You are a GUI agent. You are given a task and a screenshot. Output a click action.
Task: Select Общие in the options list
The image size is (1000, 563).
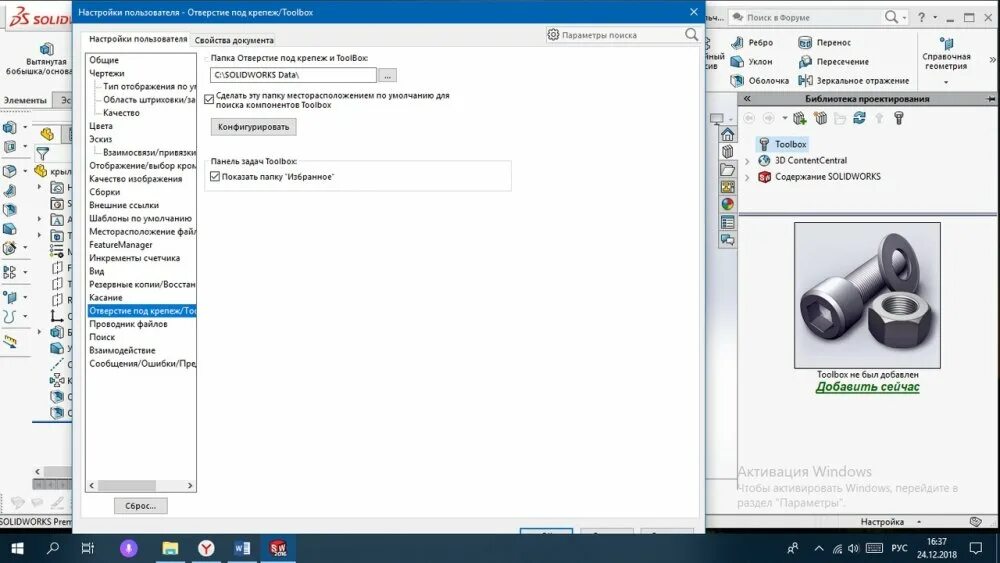click(x=104, y=60)
